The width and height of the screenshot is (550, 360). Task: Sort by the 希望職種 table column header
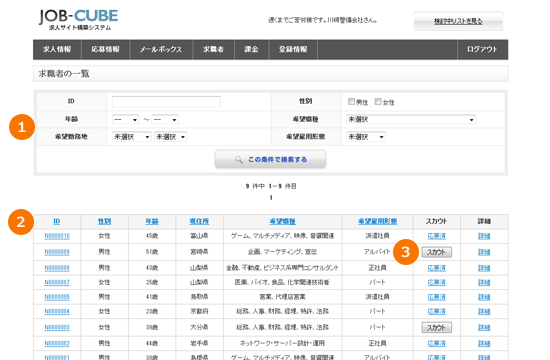point(282,221)
